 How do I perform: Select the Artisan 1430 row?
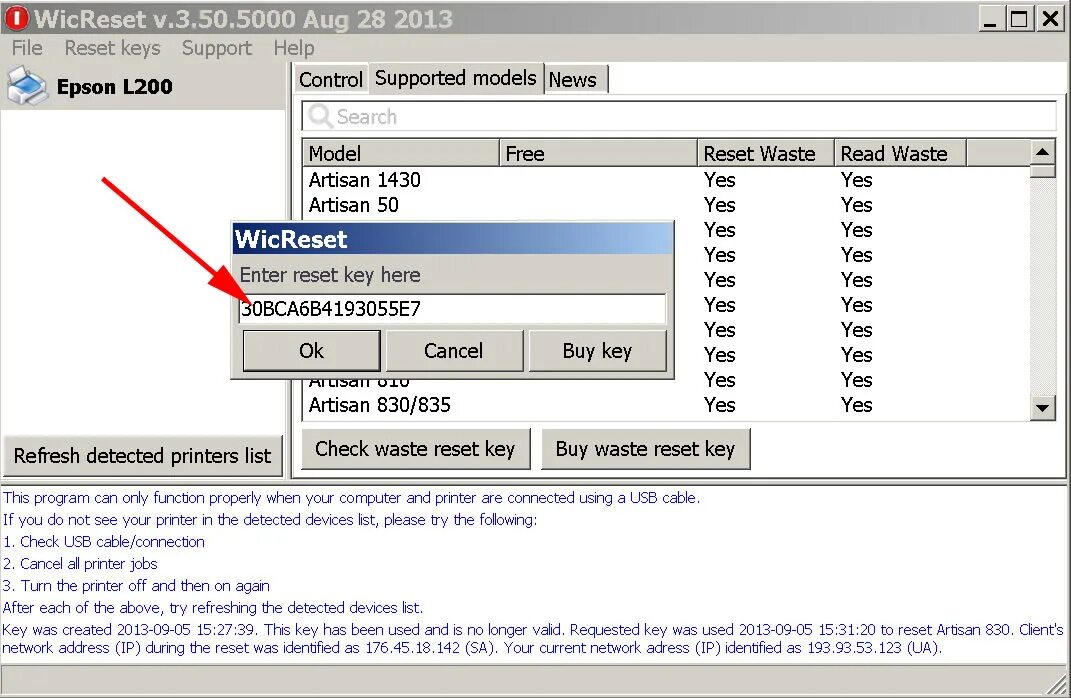point(666,180)
